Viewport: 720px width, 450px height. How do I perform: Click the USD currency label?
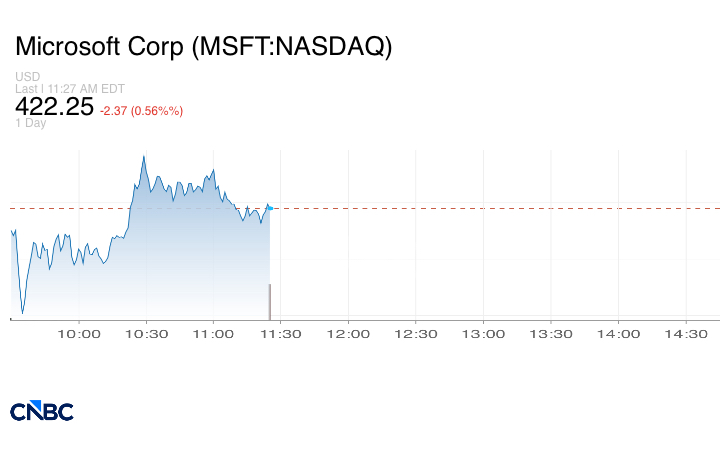tap(27, 77)
